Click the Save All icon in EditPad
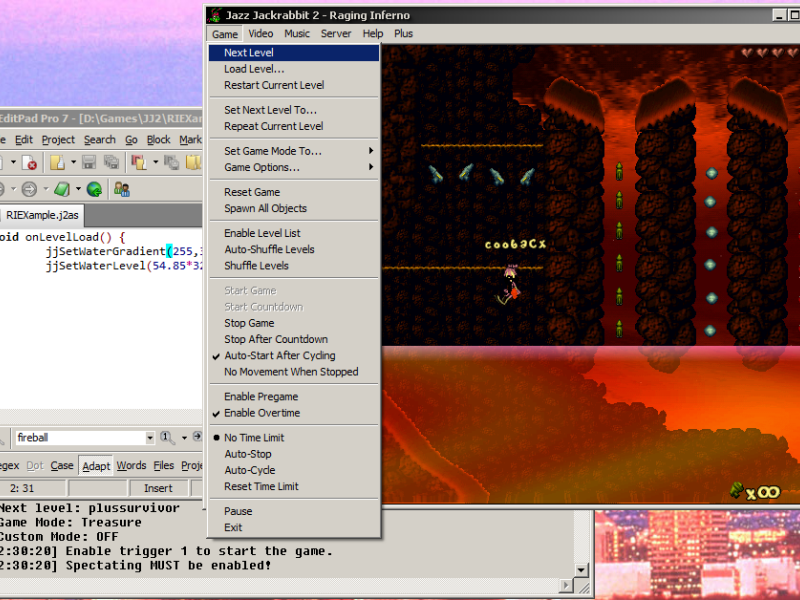The image size is (800, 600). [x=111, y=163]
